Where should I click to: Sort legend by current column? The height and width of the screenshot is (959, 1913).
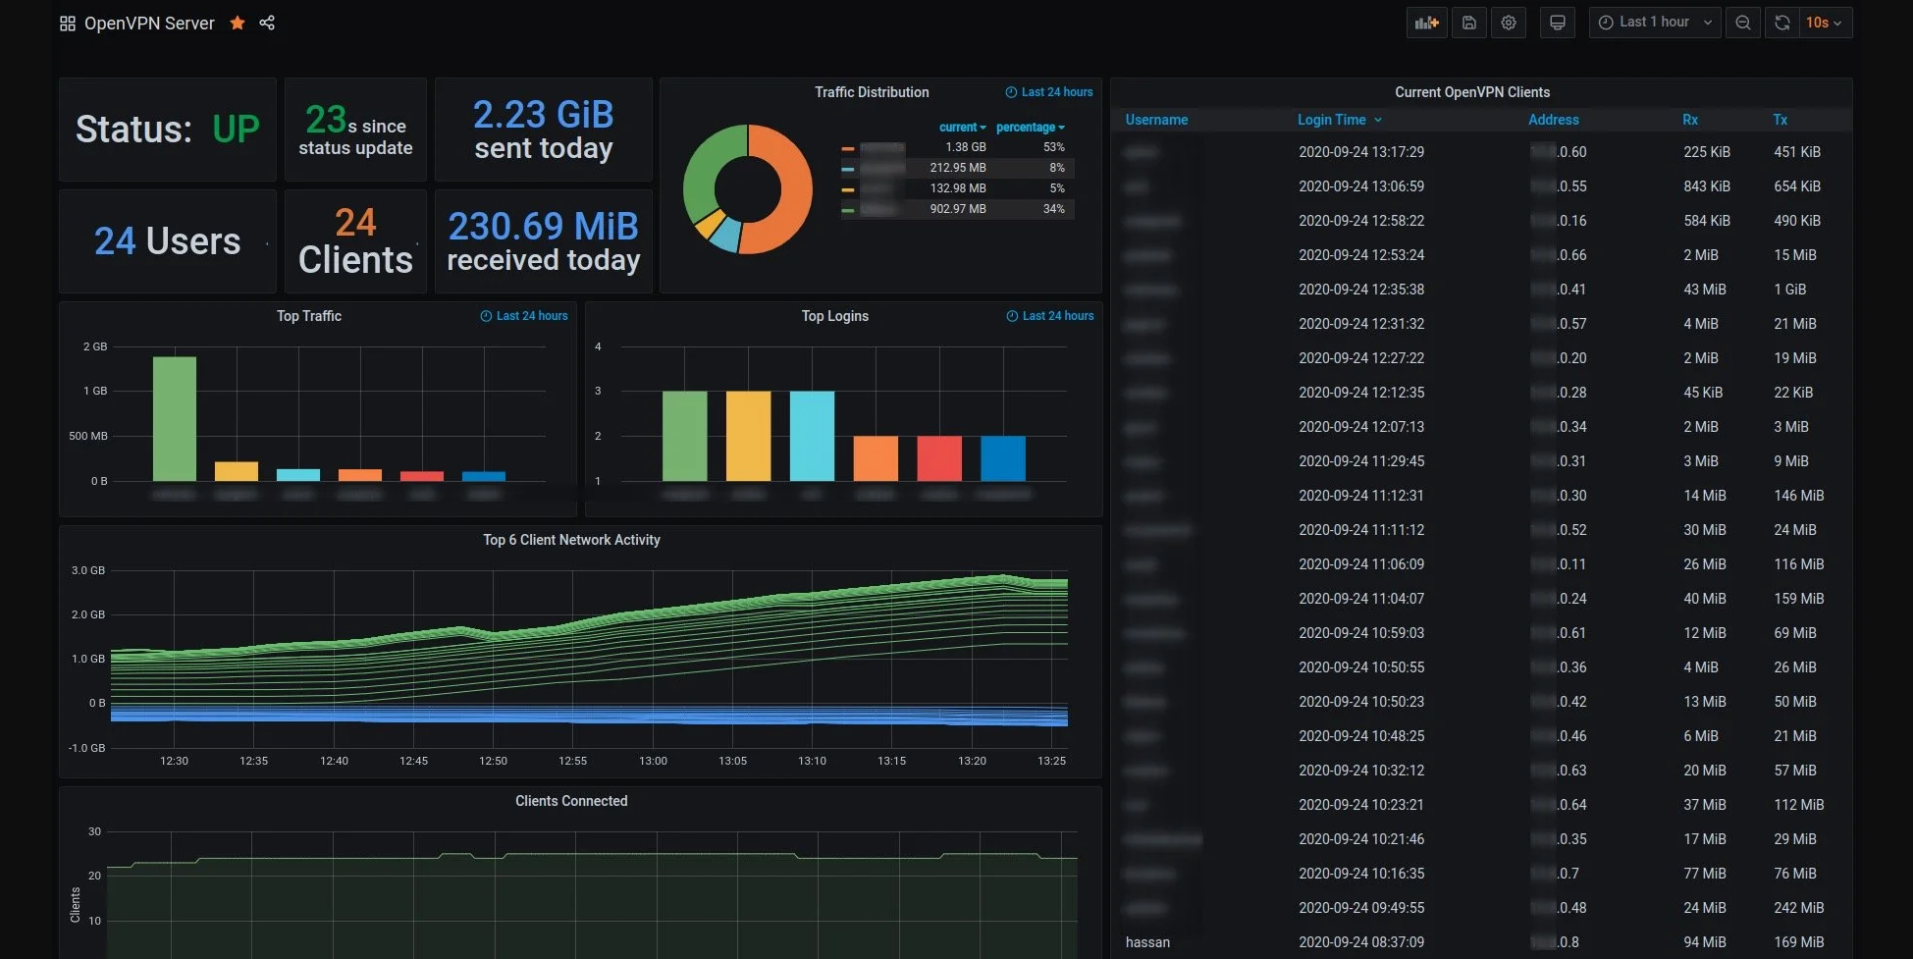[962, 127]
